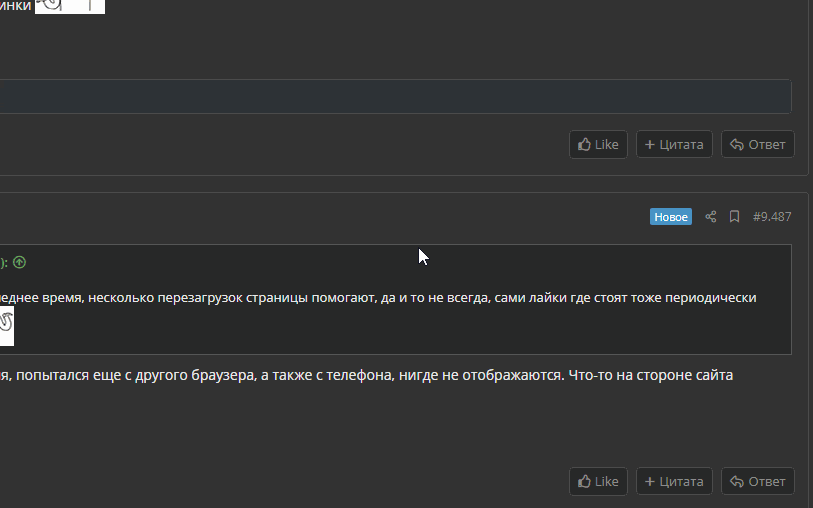Click the quoted text about перезагрузок страницы
The width and height of the screenshot is (813, 508).
(378, 298)
